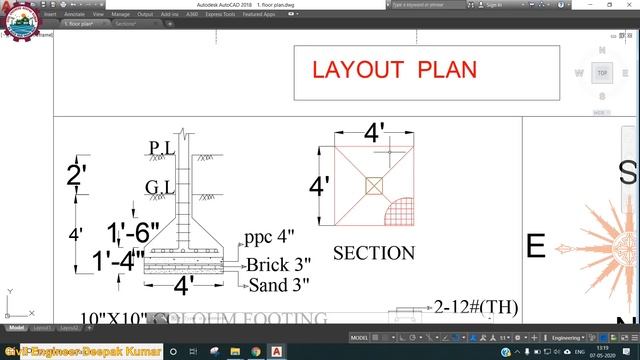Click the W direction on ViewCube compass
The image size is (640, 360).
click(x=579, y=73)
